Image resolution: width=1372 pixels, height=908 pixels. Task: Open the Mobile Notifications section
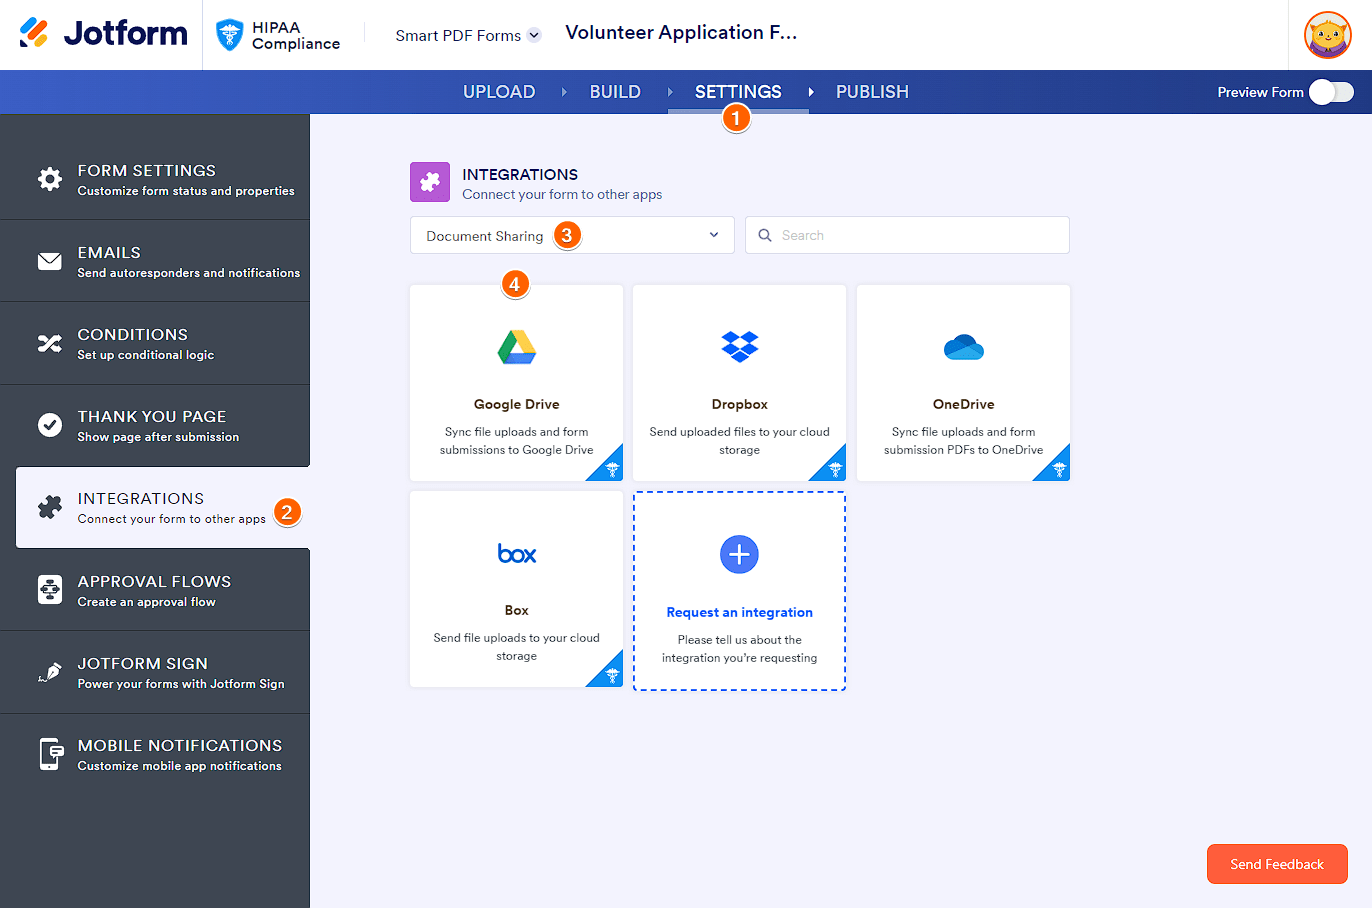(x=155, y=754)
